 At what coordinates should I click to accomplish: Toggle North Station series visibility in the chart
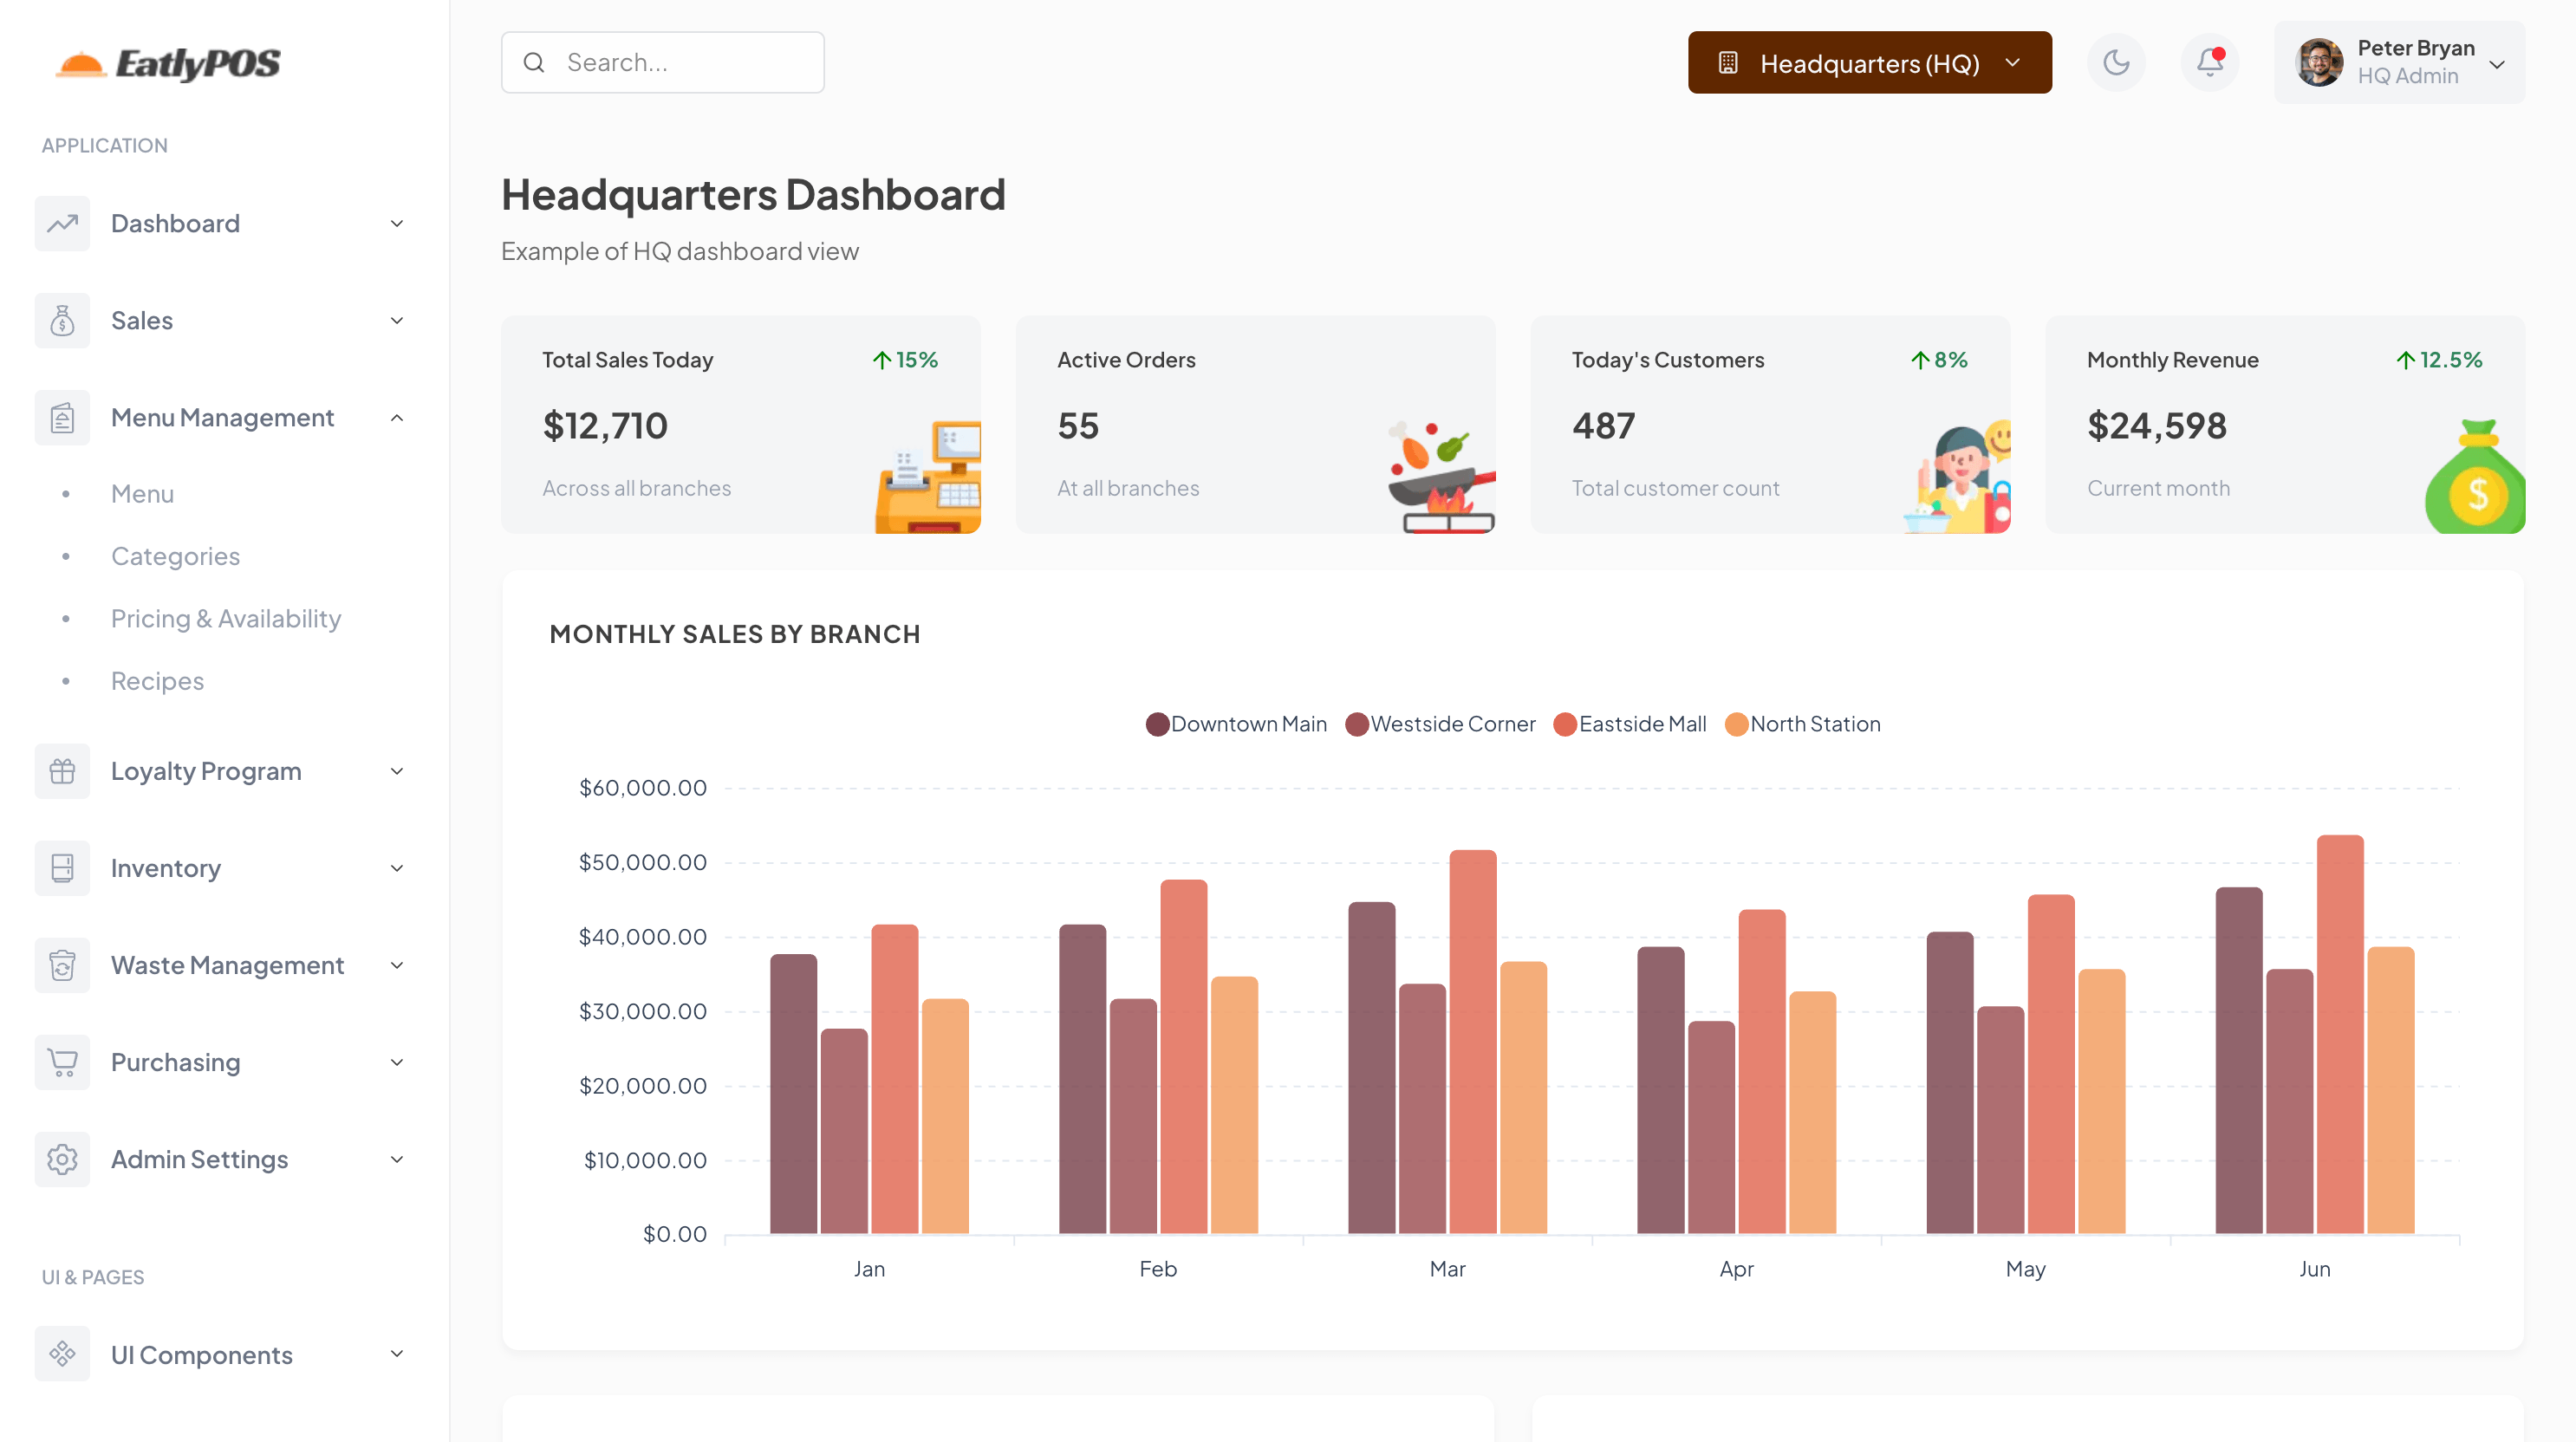coord(1803,723)
